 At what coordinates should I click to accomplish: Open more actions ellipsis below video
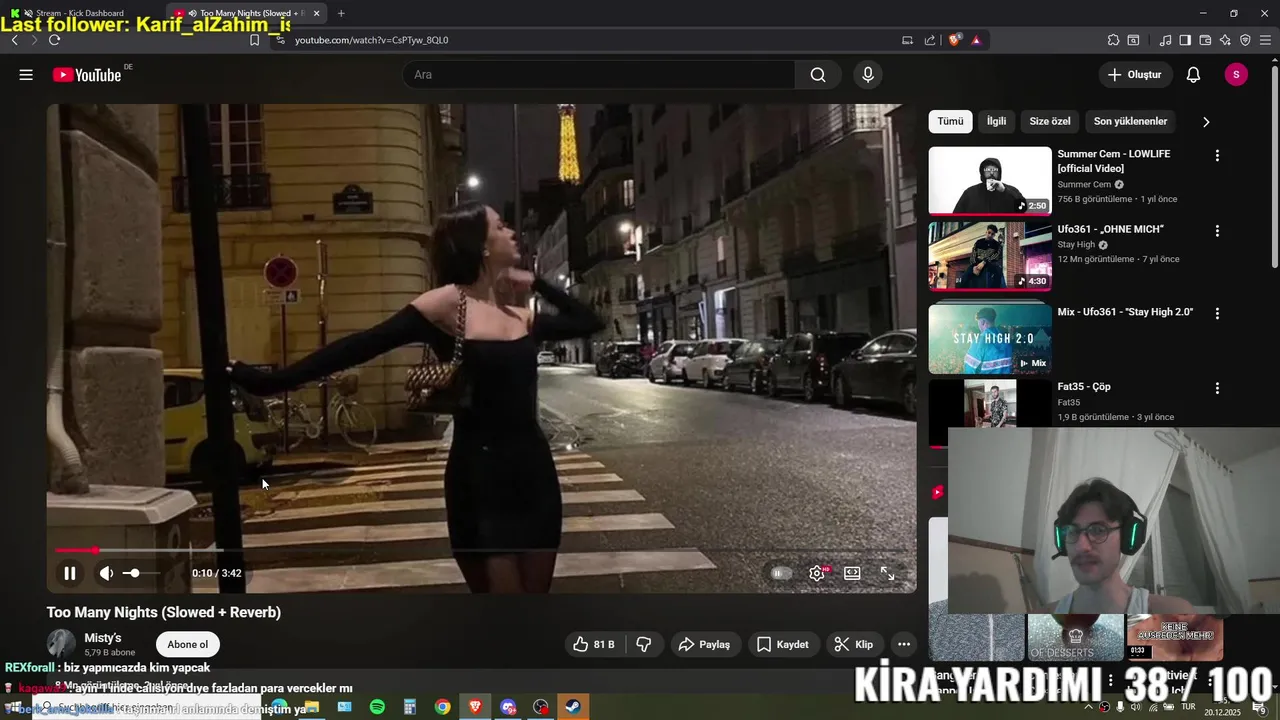point(903,645)
